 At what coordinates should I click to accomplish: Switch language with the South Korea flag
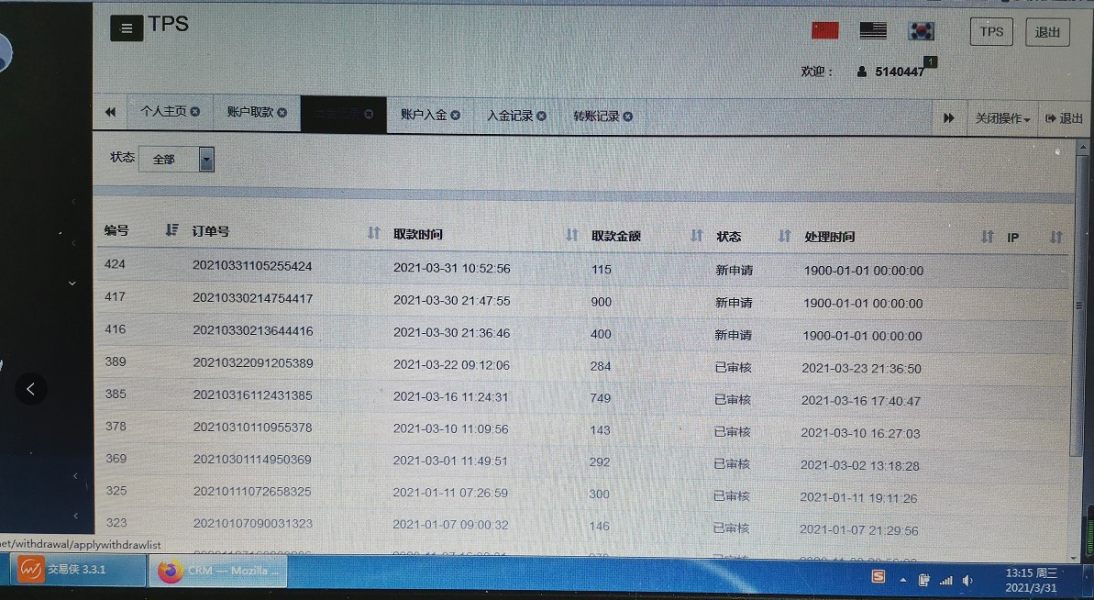tap(921, 31)
